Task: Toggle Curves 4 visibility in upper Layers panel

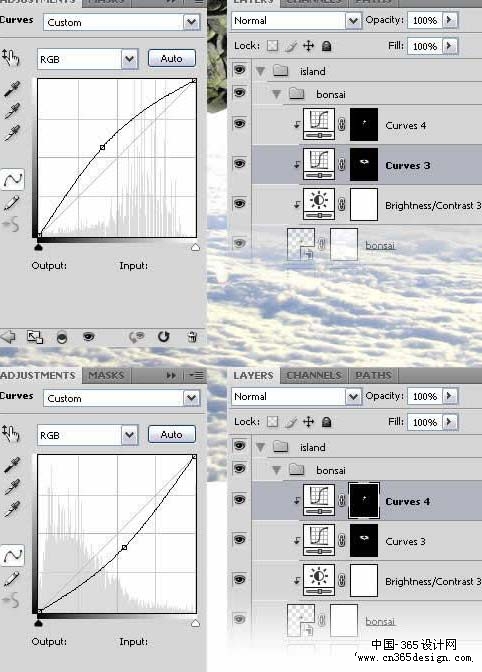Action: tap(240, 124)
